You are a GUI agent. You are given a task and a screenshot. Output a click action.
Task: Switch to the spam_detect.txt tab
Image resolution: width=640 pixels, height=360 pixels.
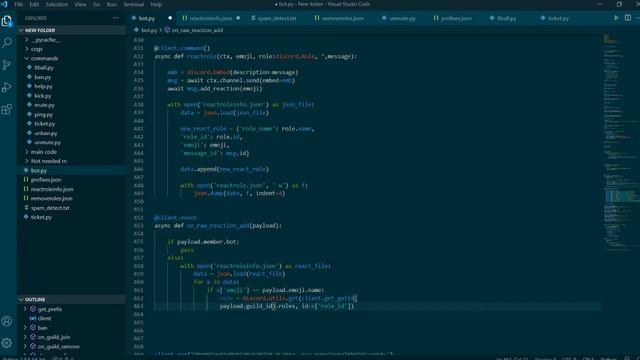[276, 18]
